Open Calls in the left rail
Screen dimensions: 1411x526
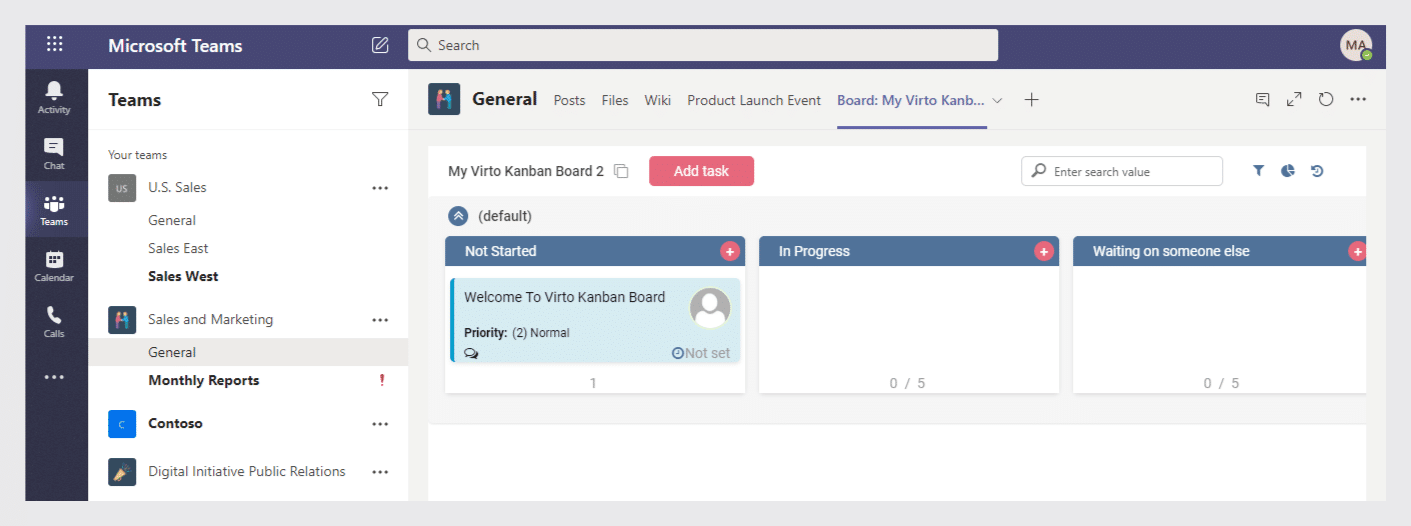54,321
